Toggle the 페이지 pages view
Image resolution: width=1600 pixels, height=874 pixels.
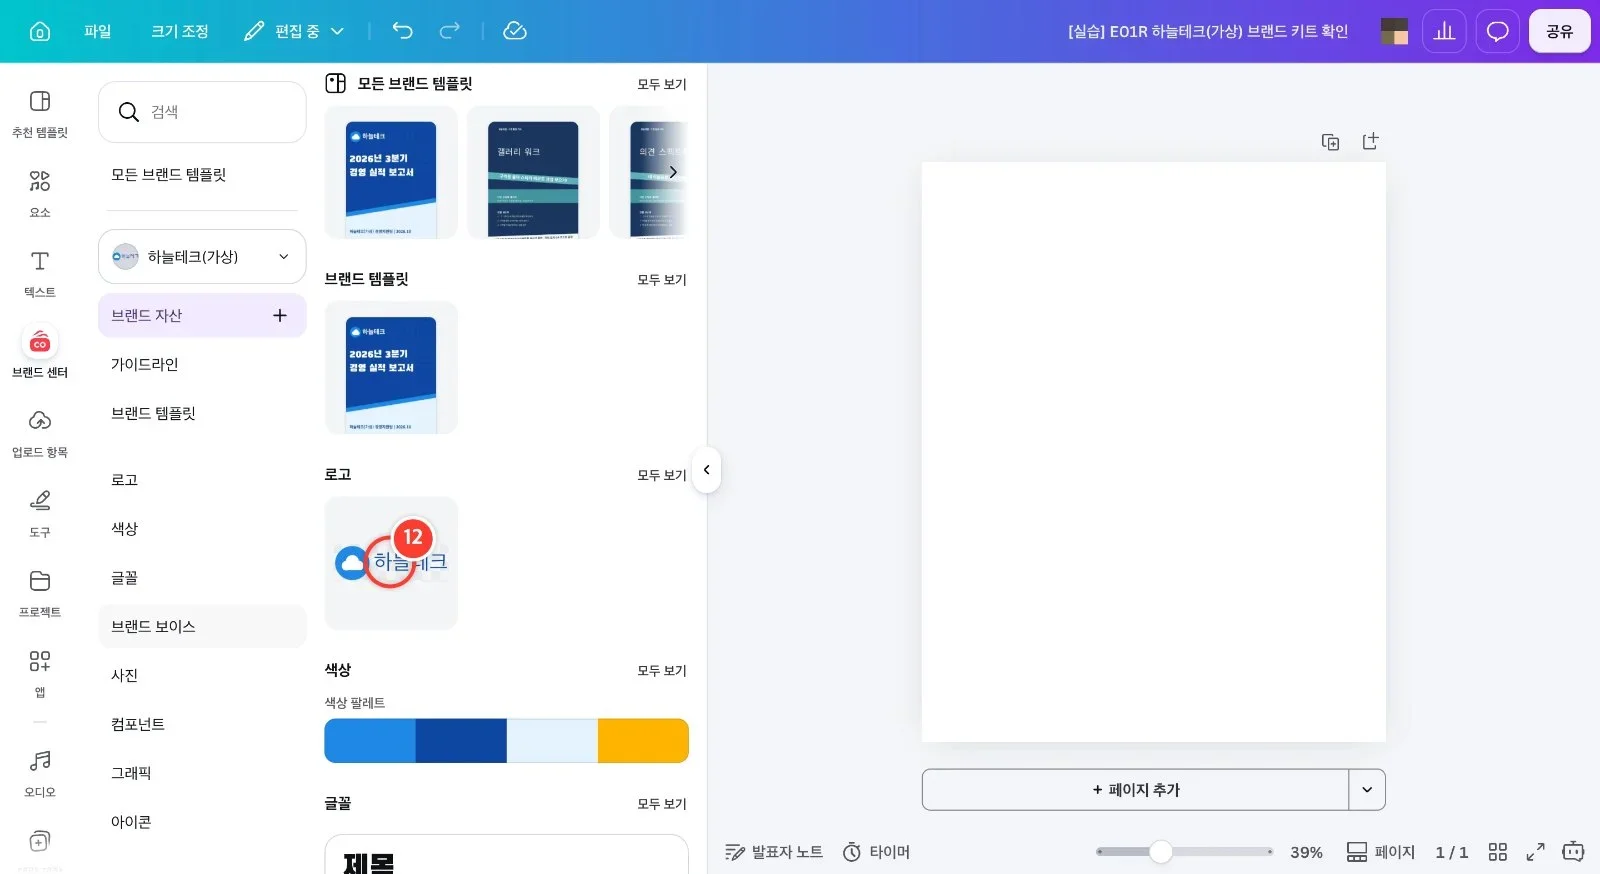[x=1381, y=852]
